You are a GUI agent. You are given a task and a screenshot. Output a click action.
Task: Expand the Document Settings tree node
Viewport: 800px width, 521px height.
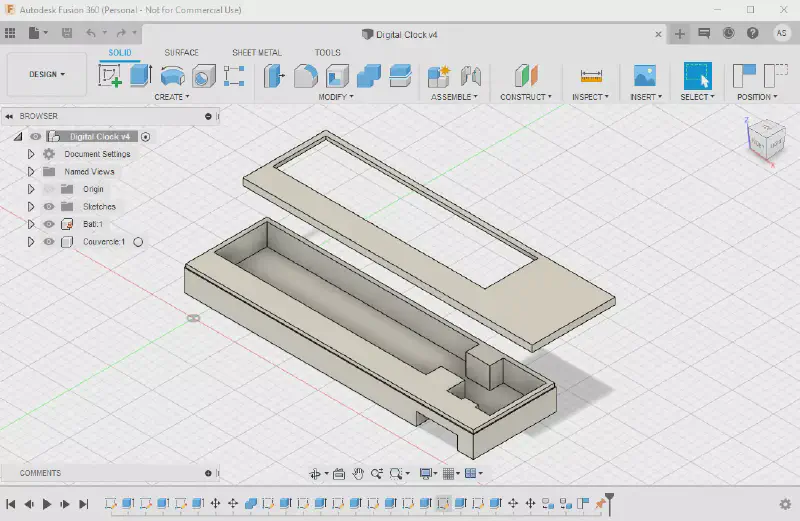pyautogui.click(x=31, y=154)
